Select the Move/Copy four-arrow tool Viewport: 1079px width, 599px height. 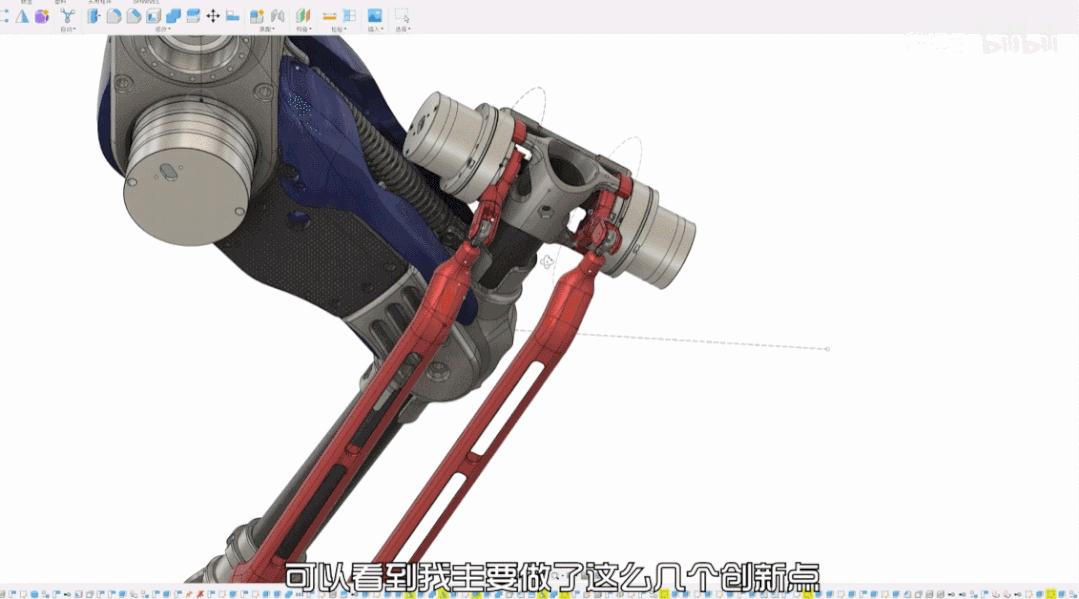tap(213, 16)
